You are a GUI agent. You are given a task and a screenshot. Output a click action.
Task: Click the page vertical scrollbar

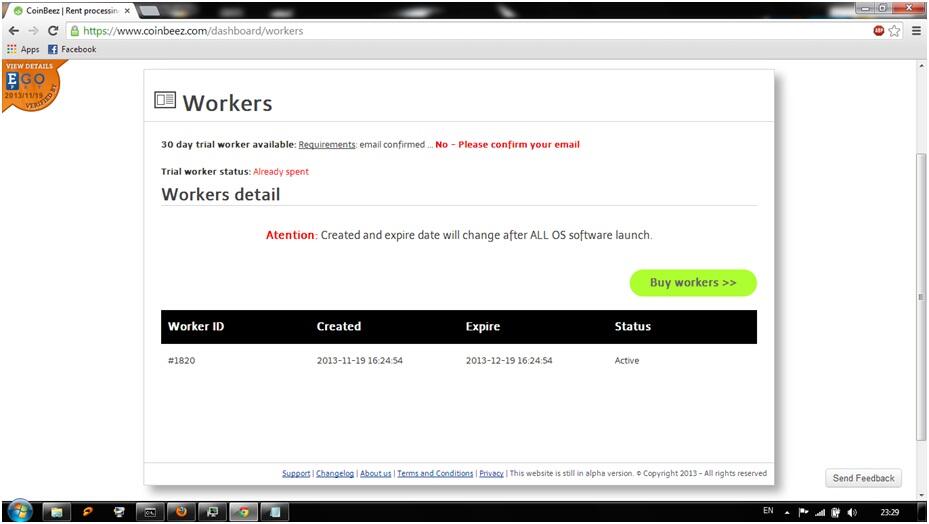coord(921,296)
